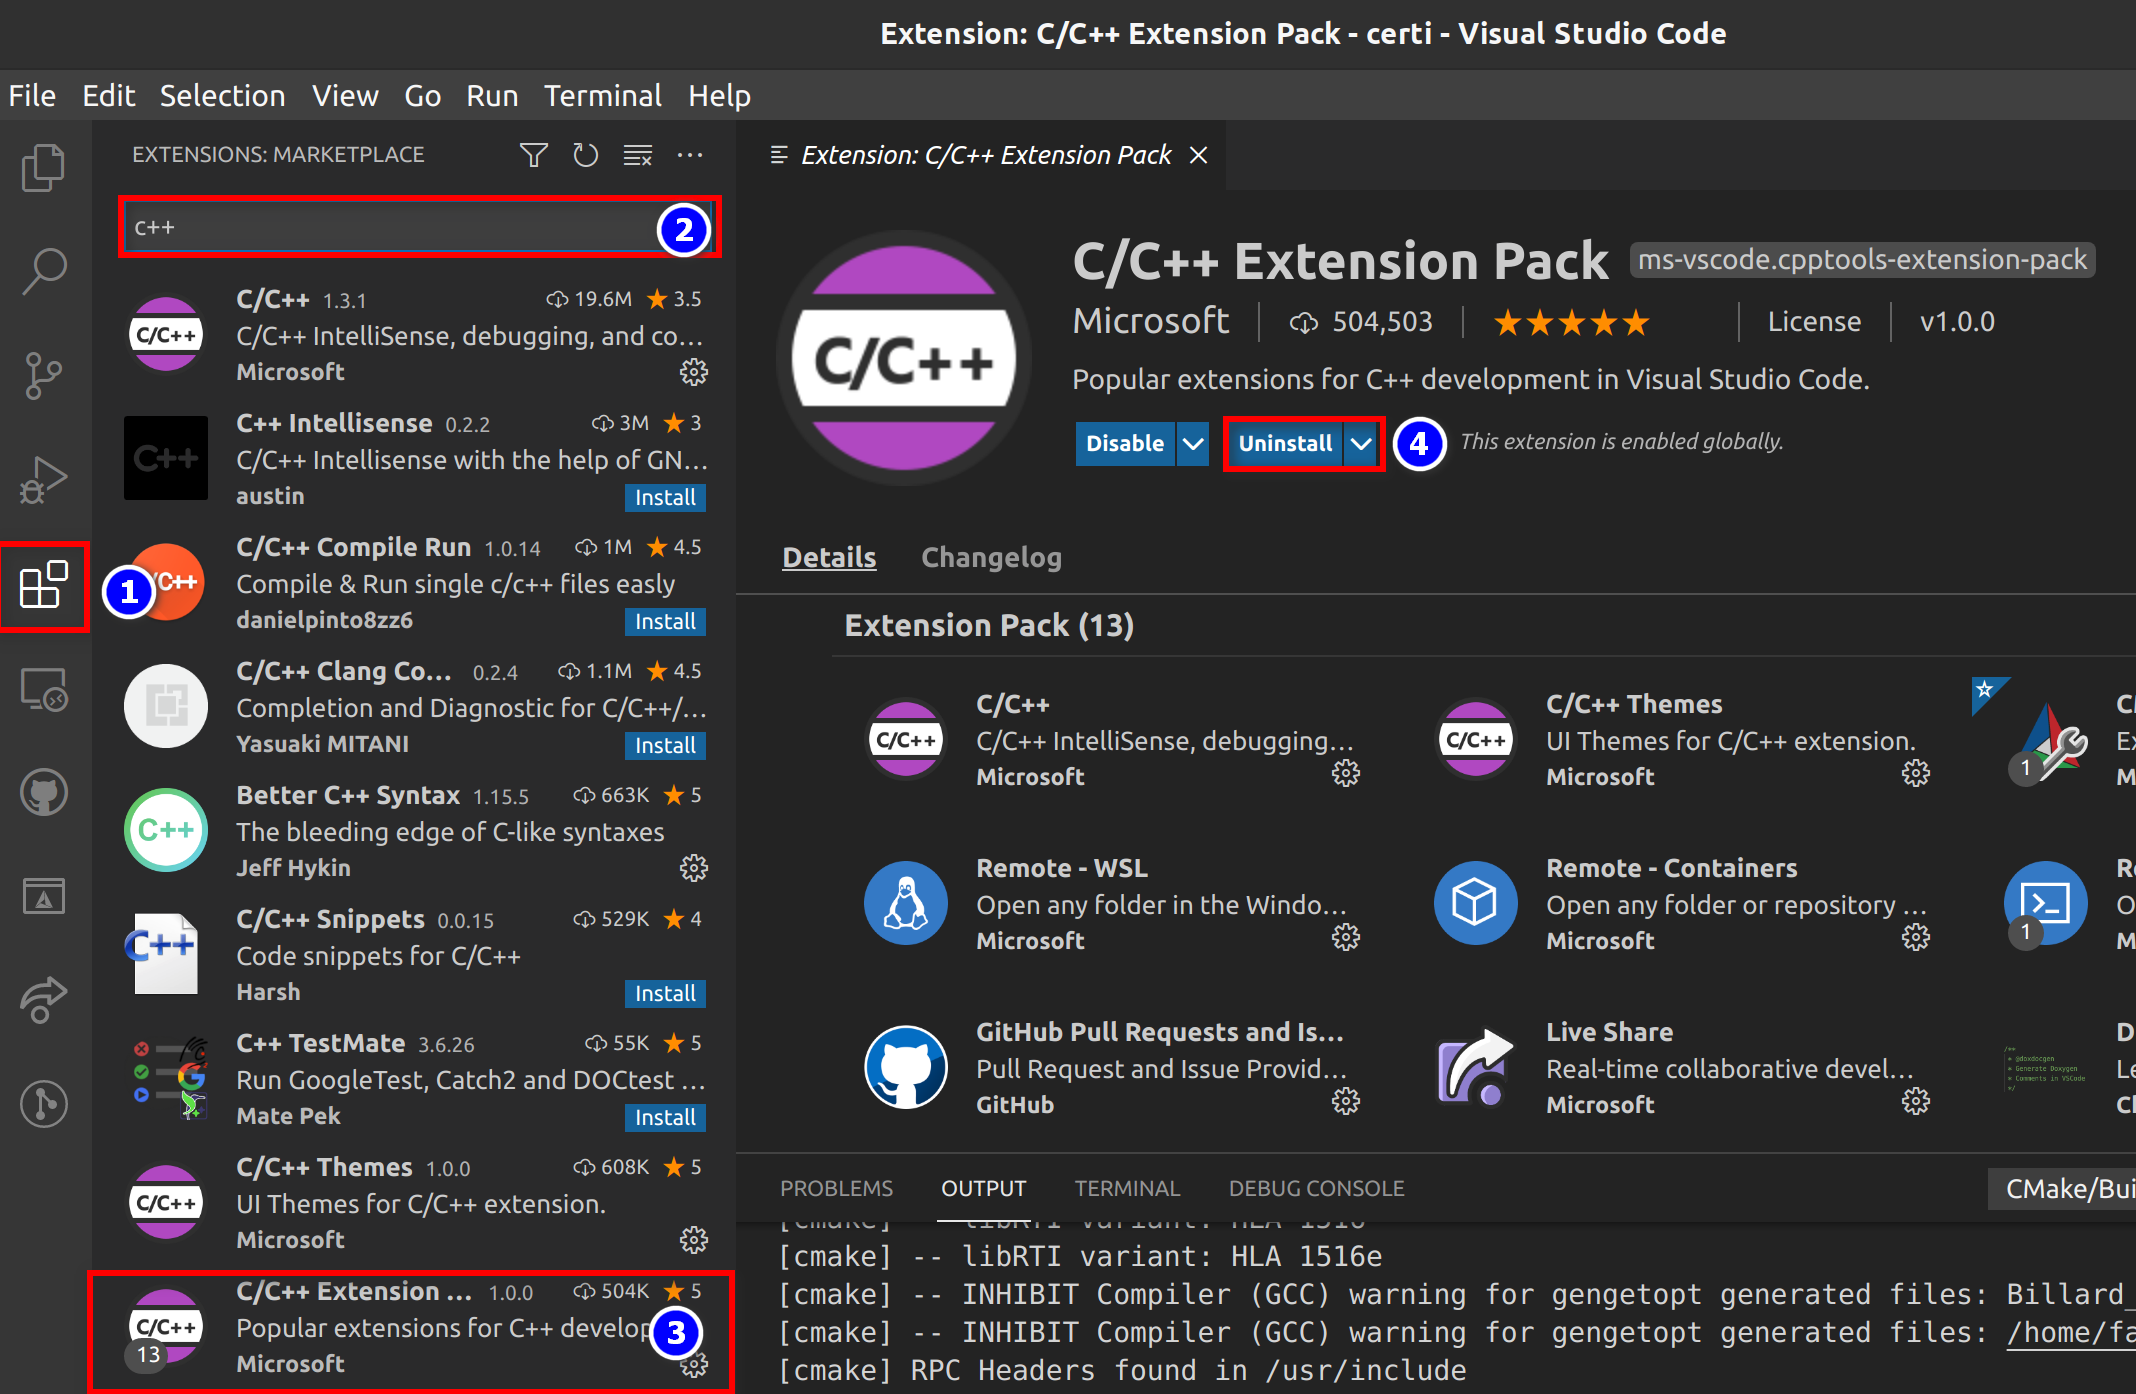
Task: Open manage gear for Better C++ Syntax
Action: [693, 868]
